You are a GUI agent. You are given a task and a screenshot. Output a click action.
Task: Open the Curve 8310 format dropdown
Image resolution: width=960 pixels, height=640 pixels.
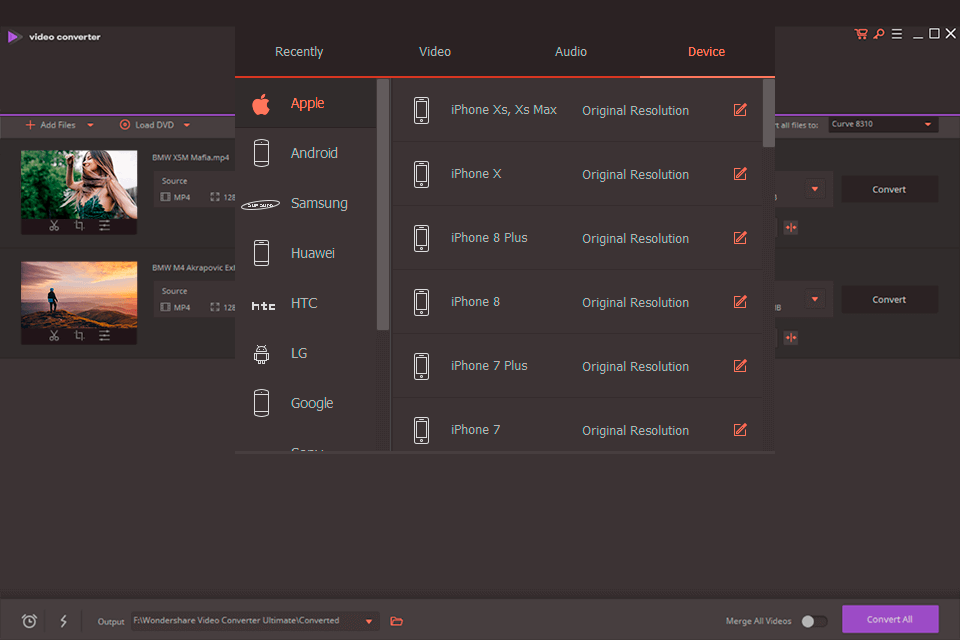click(883, 124)
